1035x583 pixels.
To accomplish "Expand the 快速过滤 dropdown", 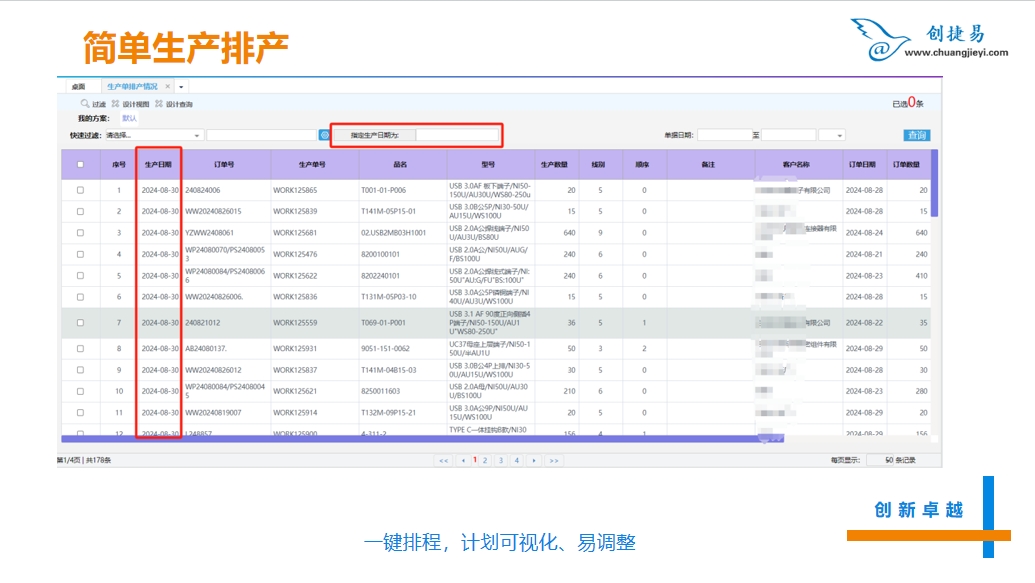I will tap(197, 135).
